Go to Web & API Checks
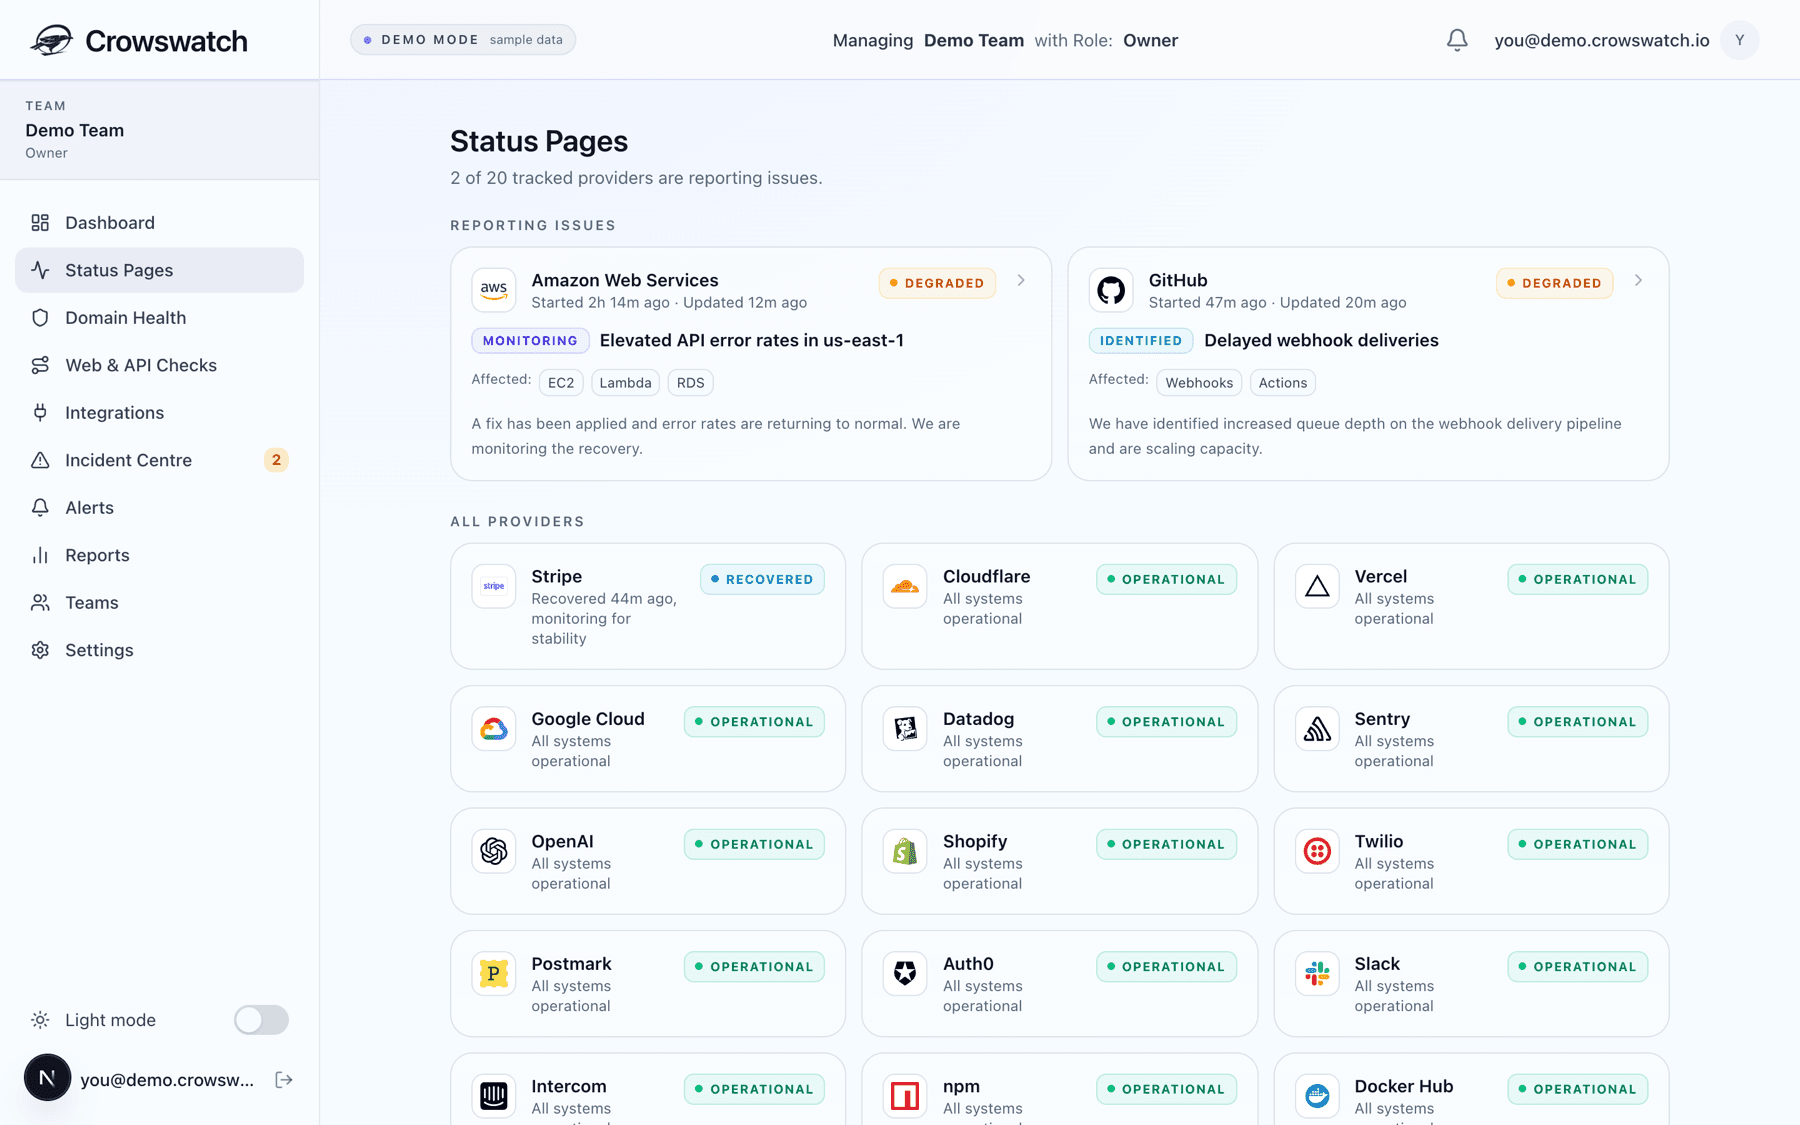The width and height of the screenshot is (1800, 1125). pos(159,365)
